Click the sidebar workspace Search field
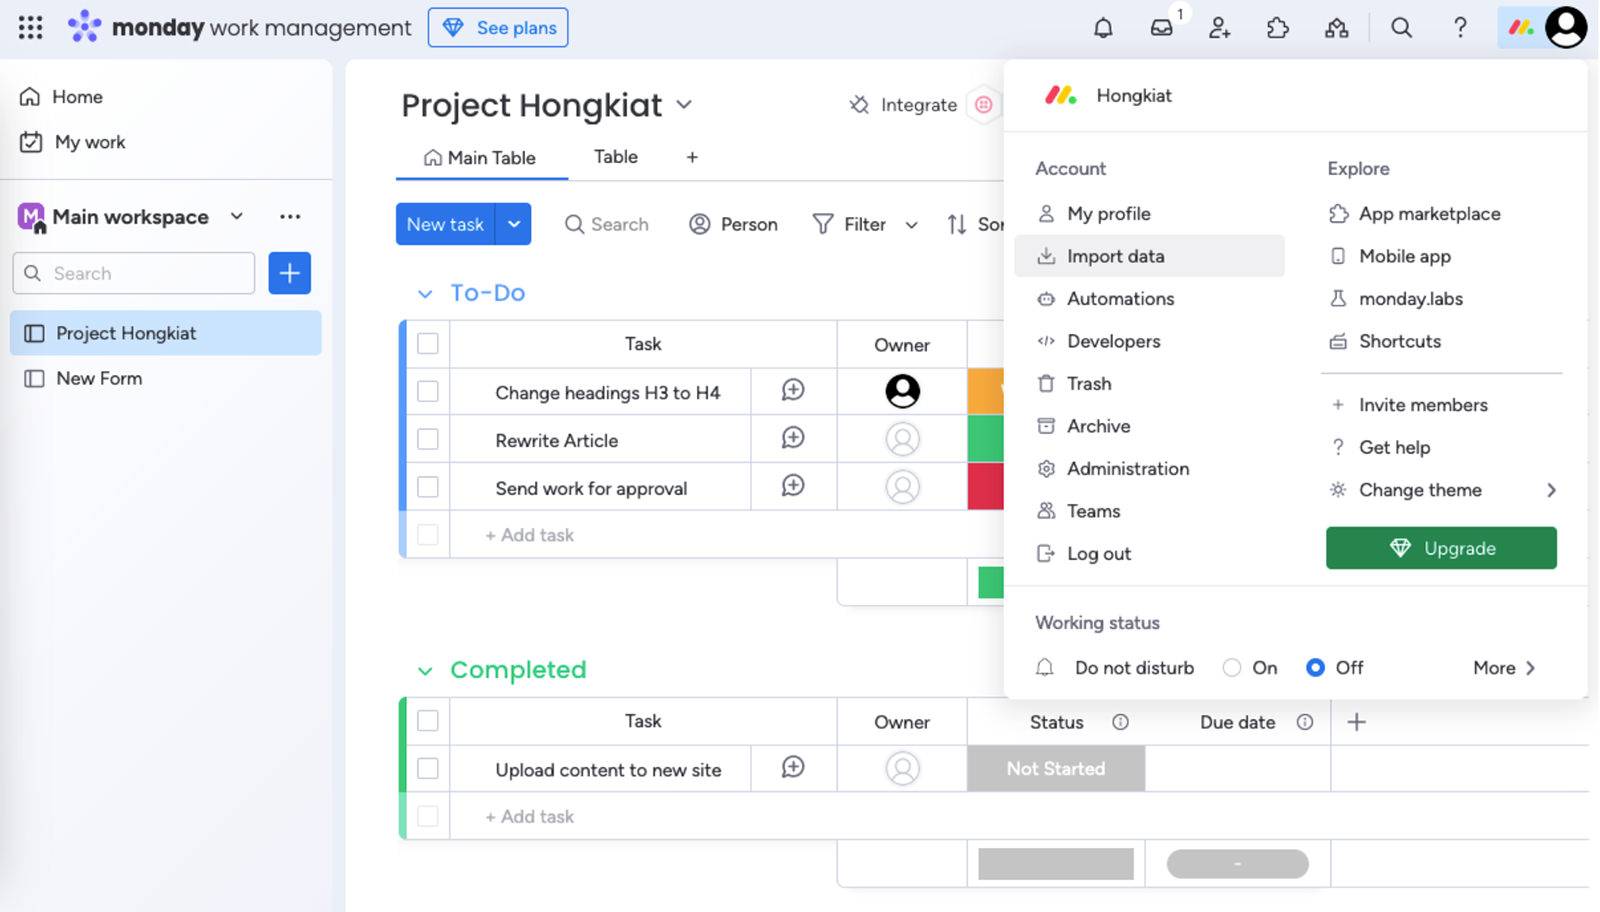1600x912 pixels. tap(134, 273)
